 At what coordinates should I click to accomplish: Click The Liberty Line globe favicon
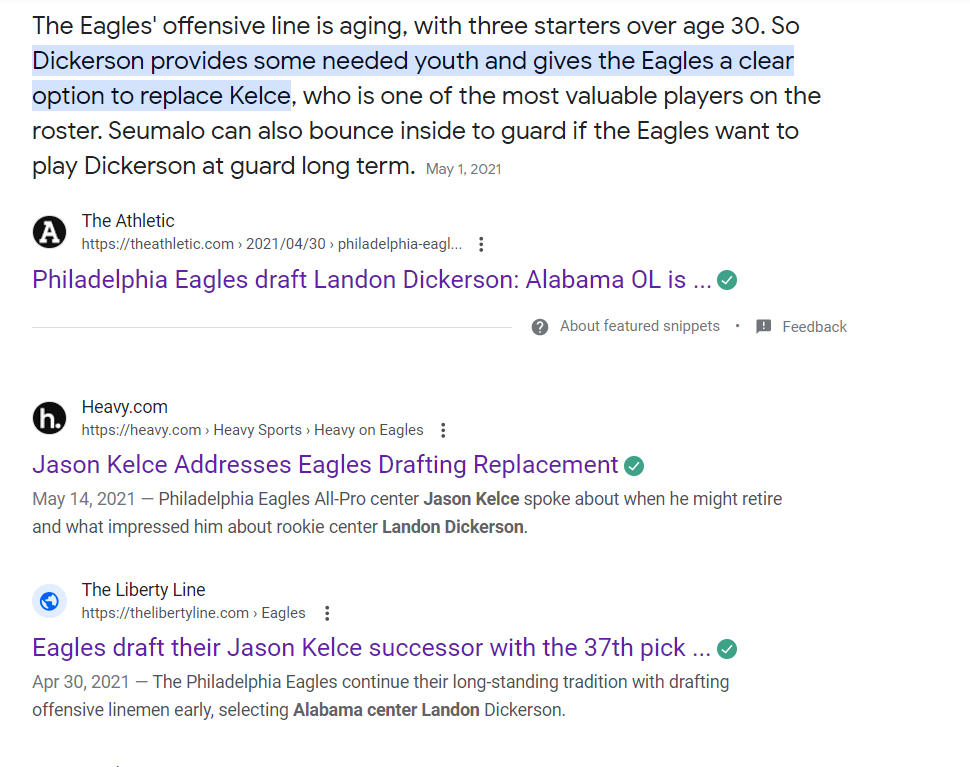[49, 601]
